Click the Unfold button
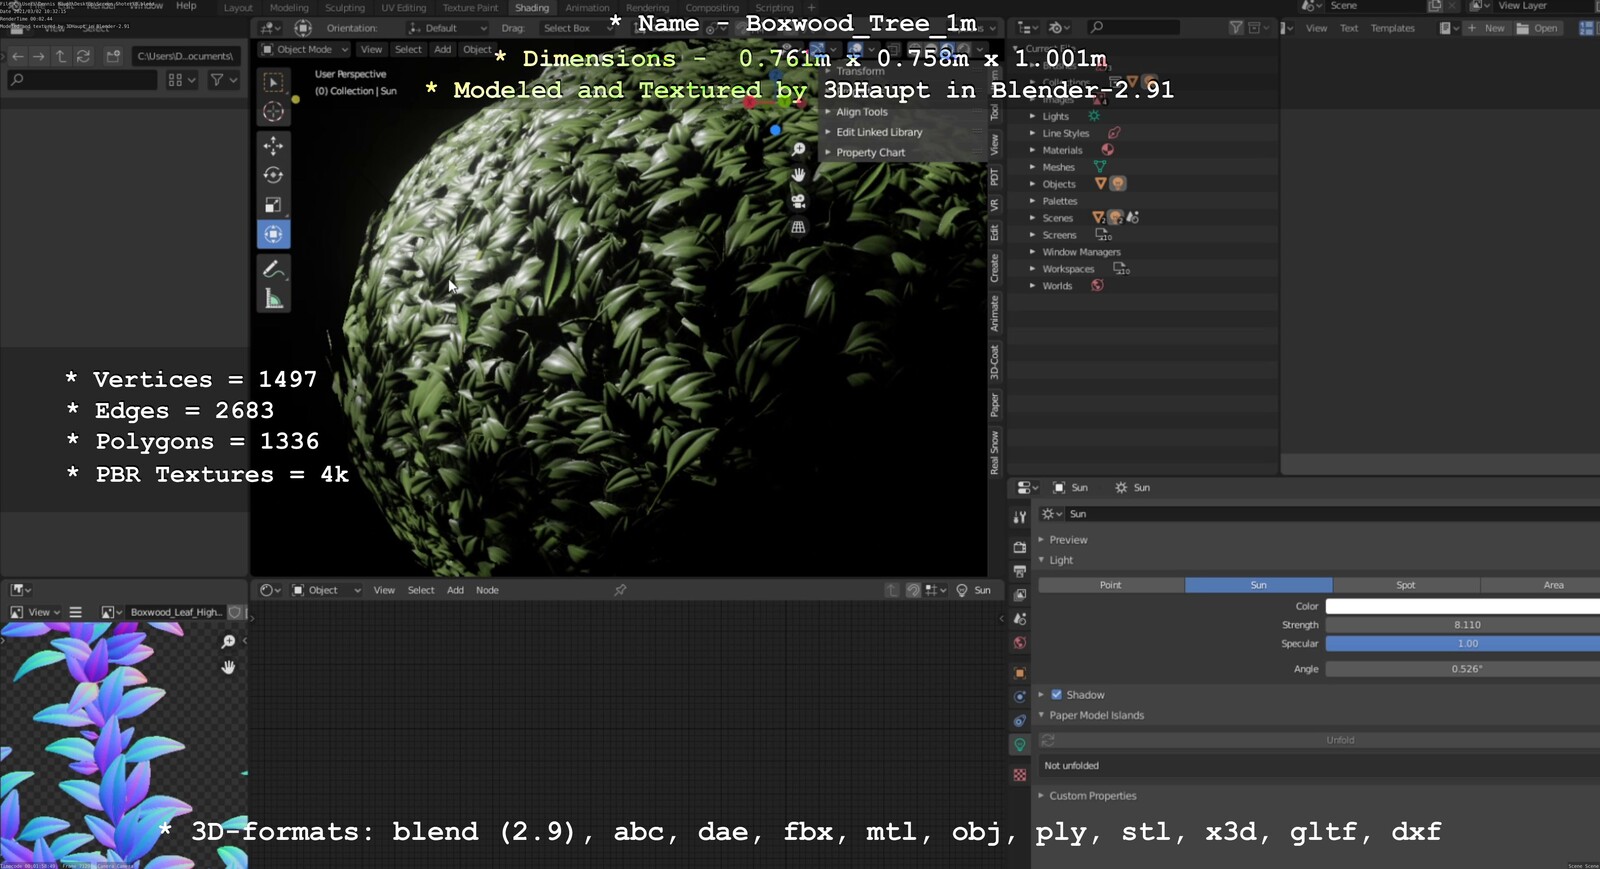Viewport: 1600px width, 869px height. pos(1340,740)
